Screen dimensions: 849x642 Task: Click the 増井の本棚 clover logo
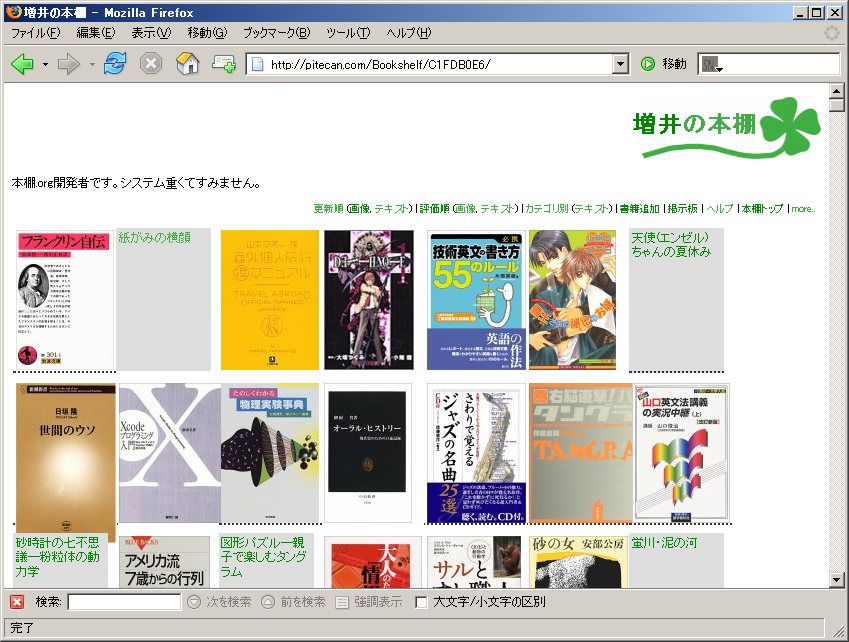click(x=727, y=128)
